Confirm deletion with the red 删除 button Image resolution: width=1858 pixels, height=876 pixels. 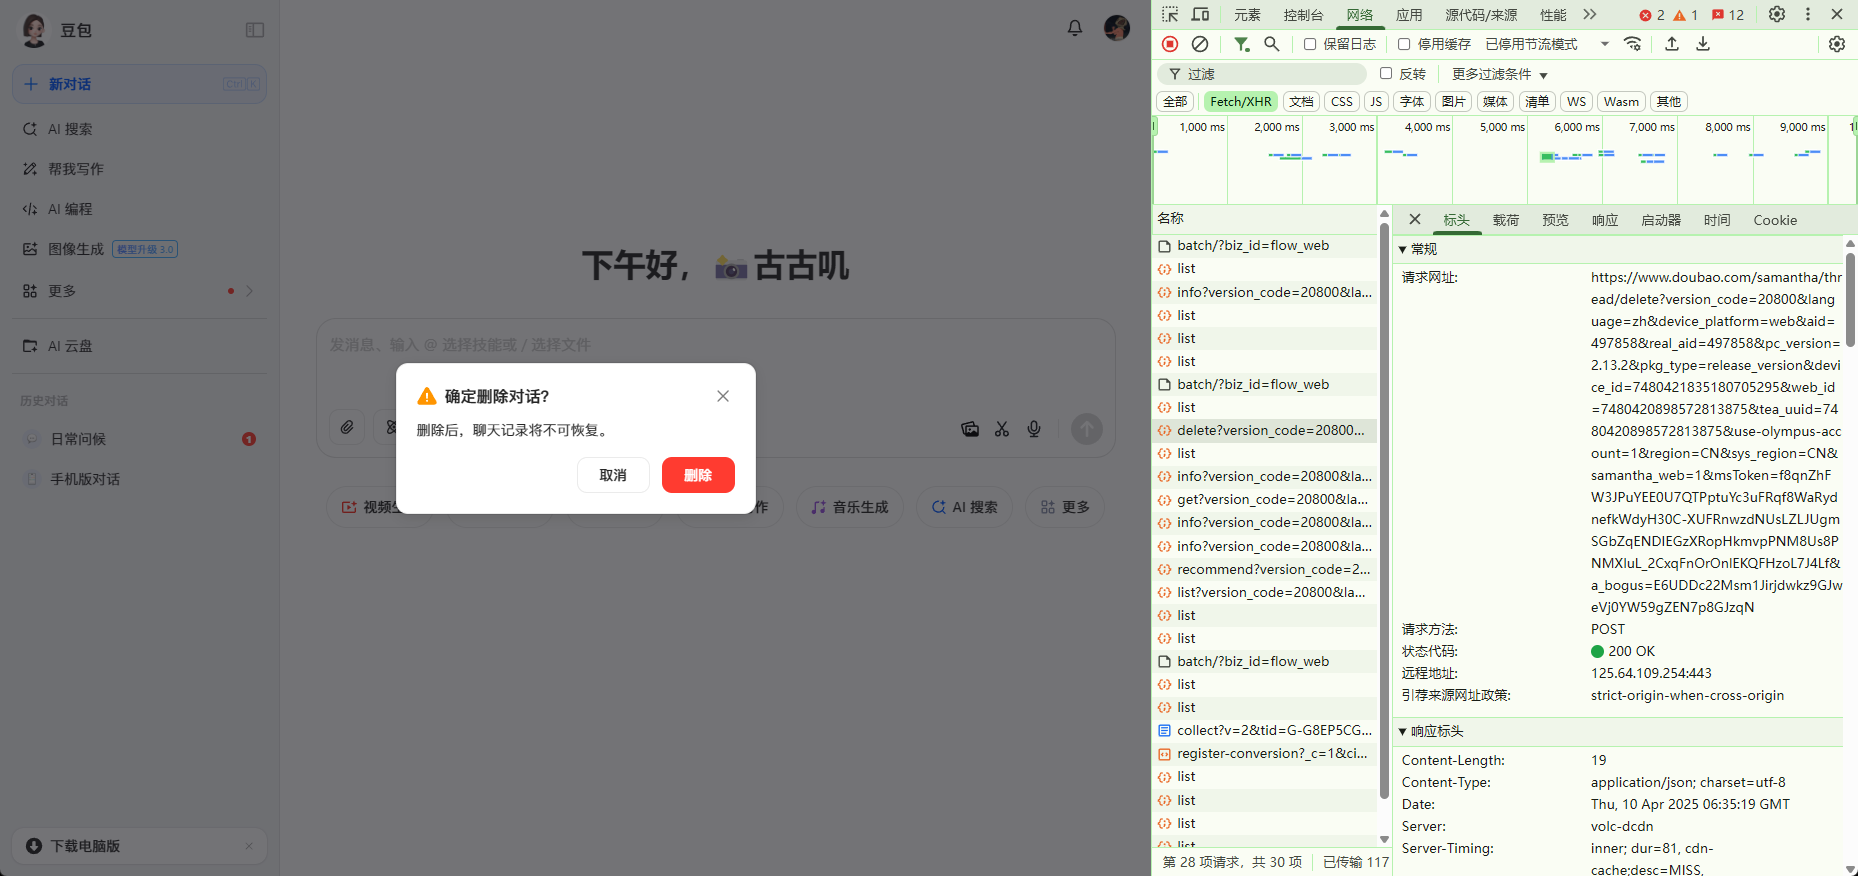(x=698, y=475)
